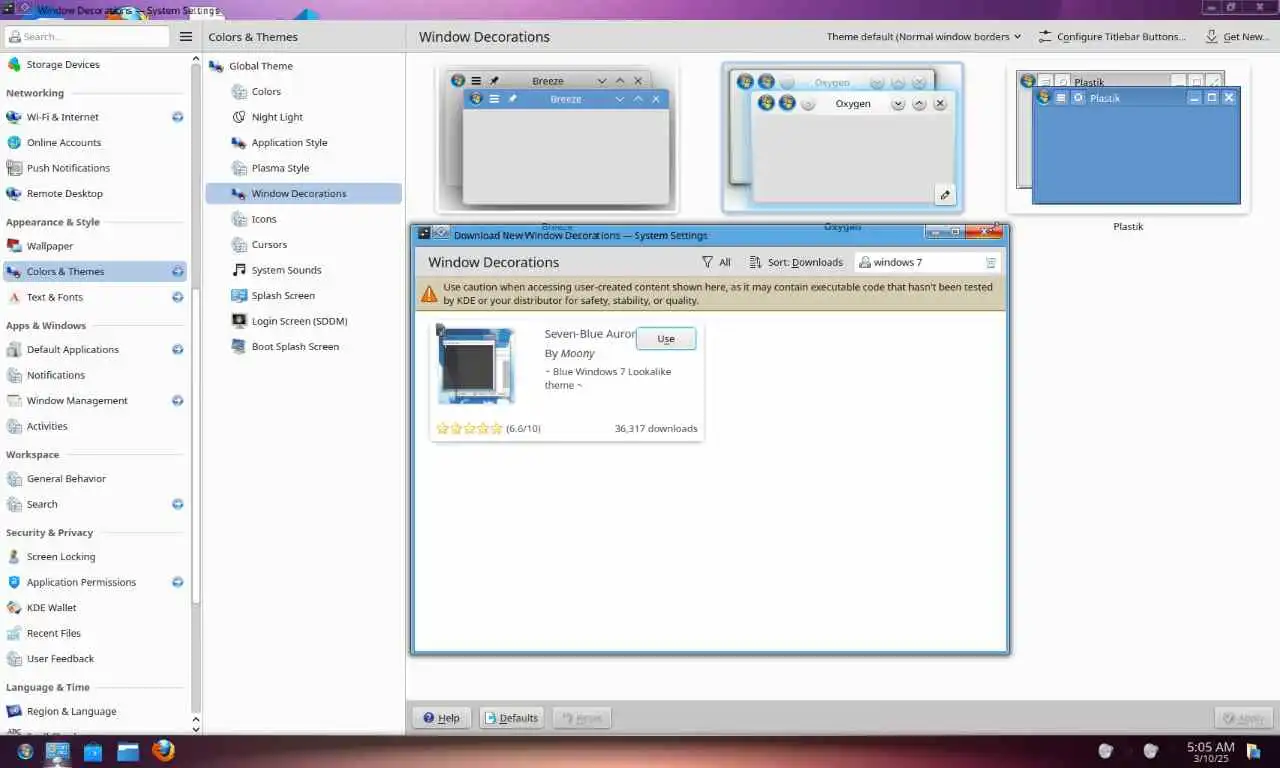Click the taskbar clock
Image resolution: width=1280 pixels, height=768 pixels.
(1210, 752)
